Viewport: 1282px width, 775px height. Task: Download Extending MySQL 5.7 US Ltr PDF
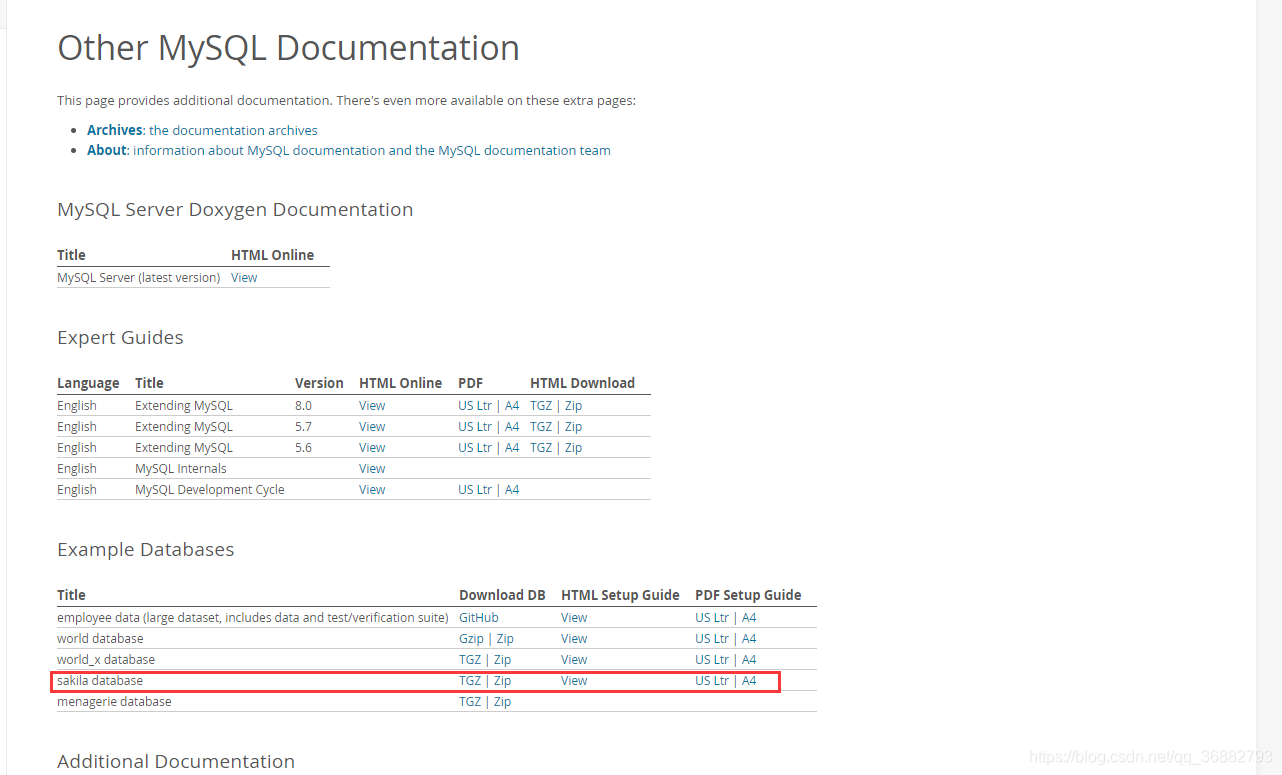(475, 427)
